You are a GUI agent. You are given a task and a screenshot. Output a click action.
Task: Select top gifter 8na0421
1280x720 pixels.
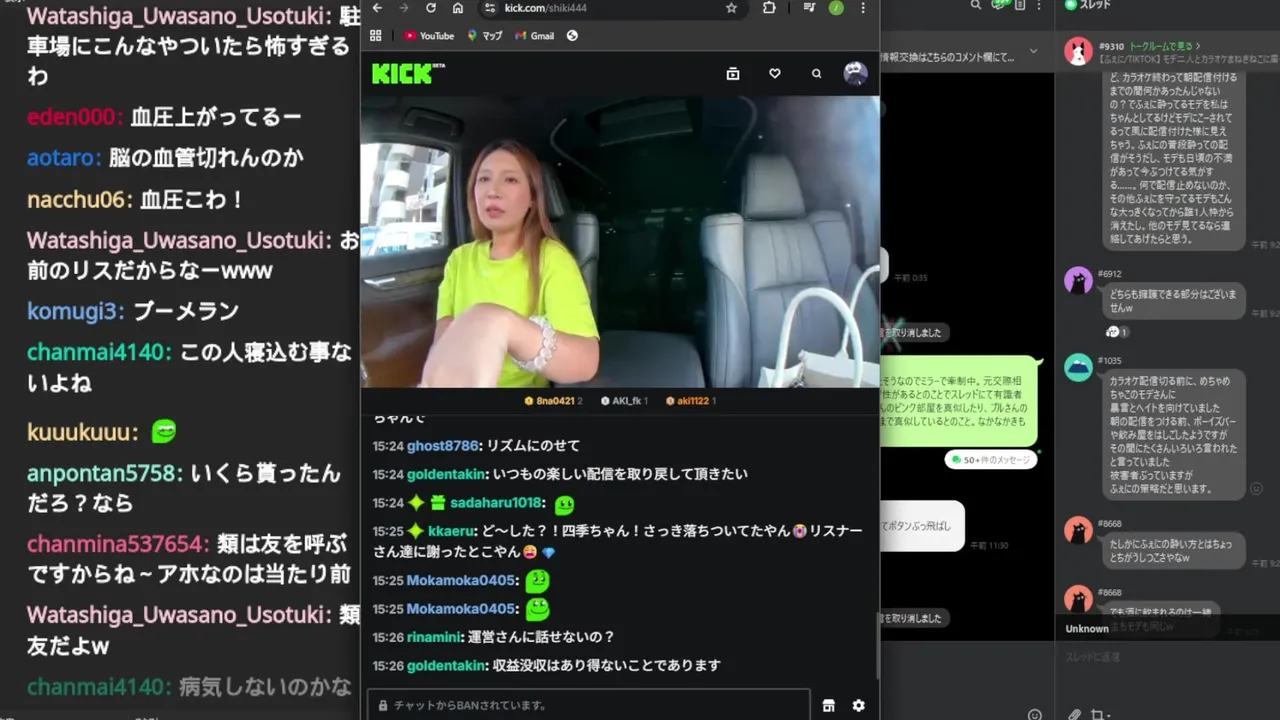click(552, 401)
